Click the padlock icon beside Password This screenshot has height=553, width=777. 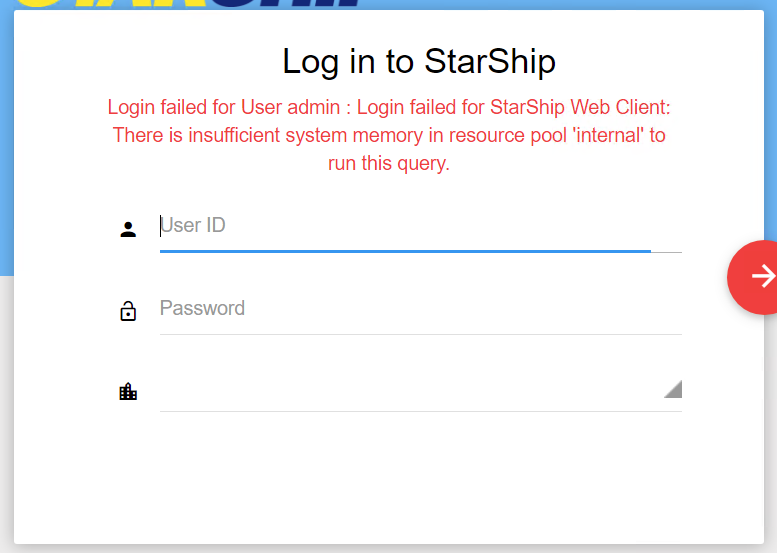tap(128, 311)
